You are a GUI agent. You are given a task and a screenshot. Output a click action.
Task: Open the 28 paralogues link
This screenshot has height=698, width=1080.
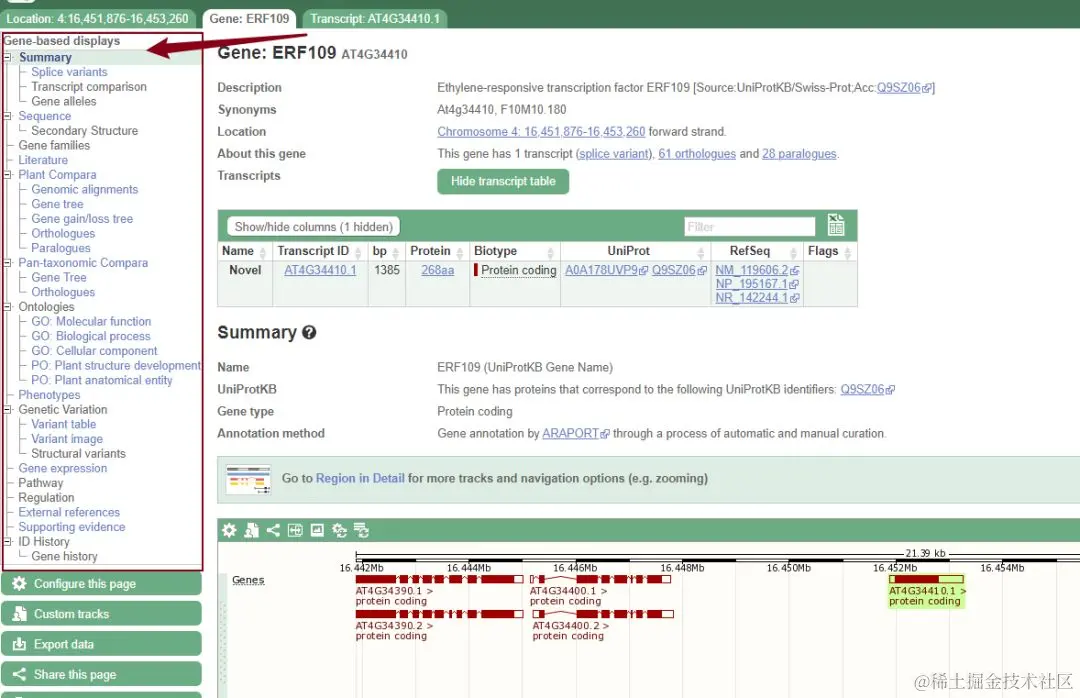coord(799,154)
